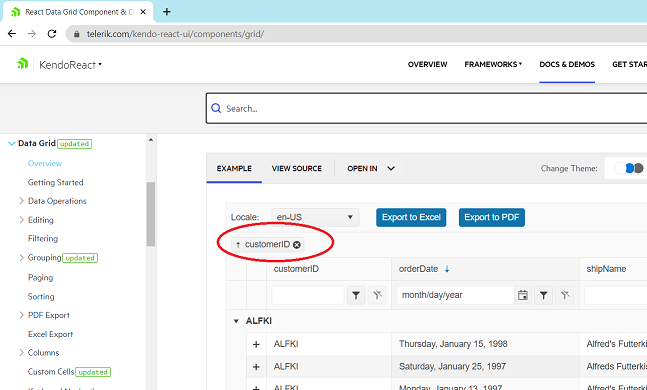
Task: Click the KendoReact green logo icon
Action: tap(22, 64)
